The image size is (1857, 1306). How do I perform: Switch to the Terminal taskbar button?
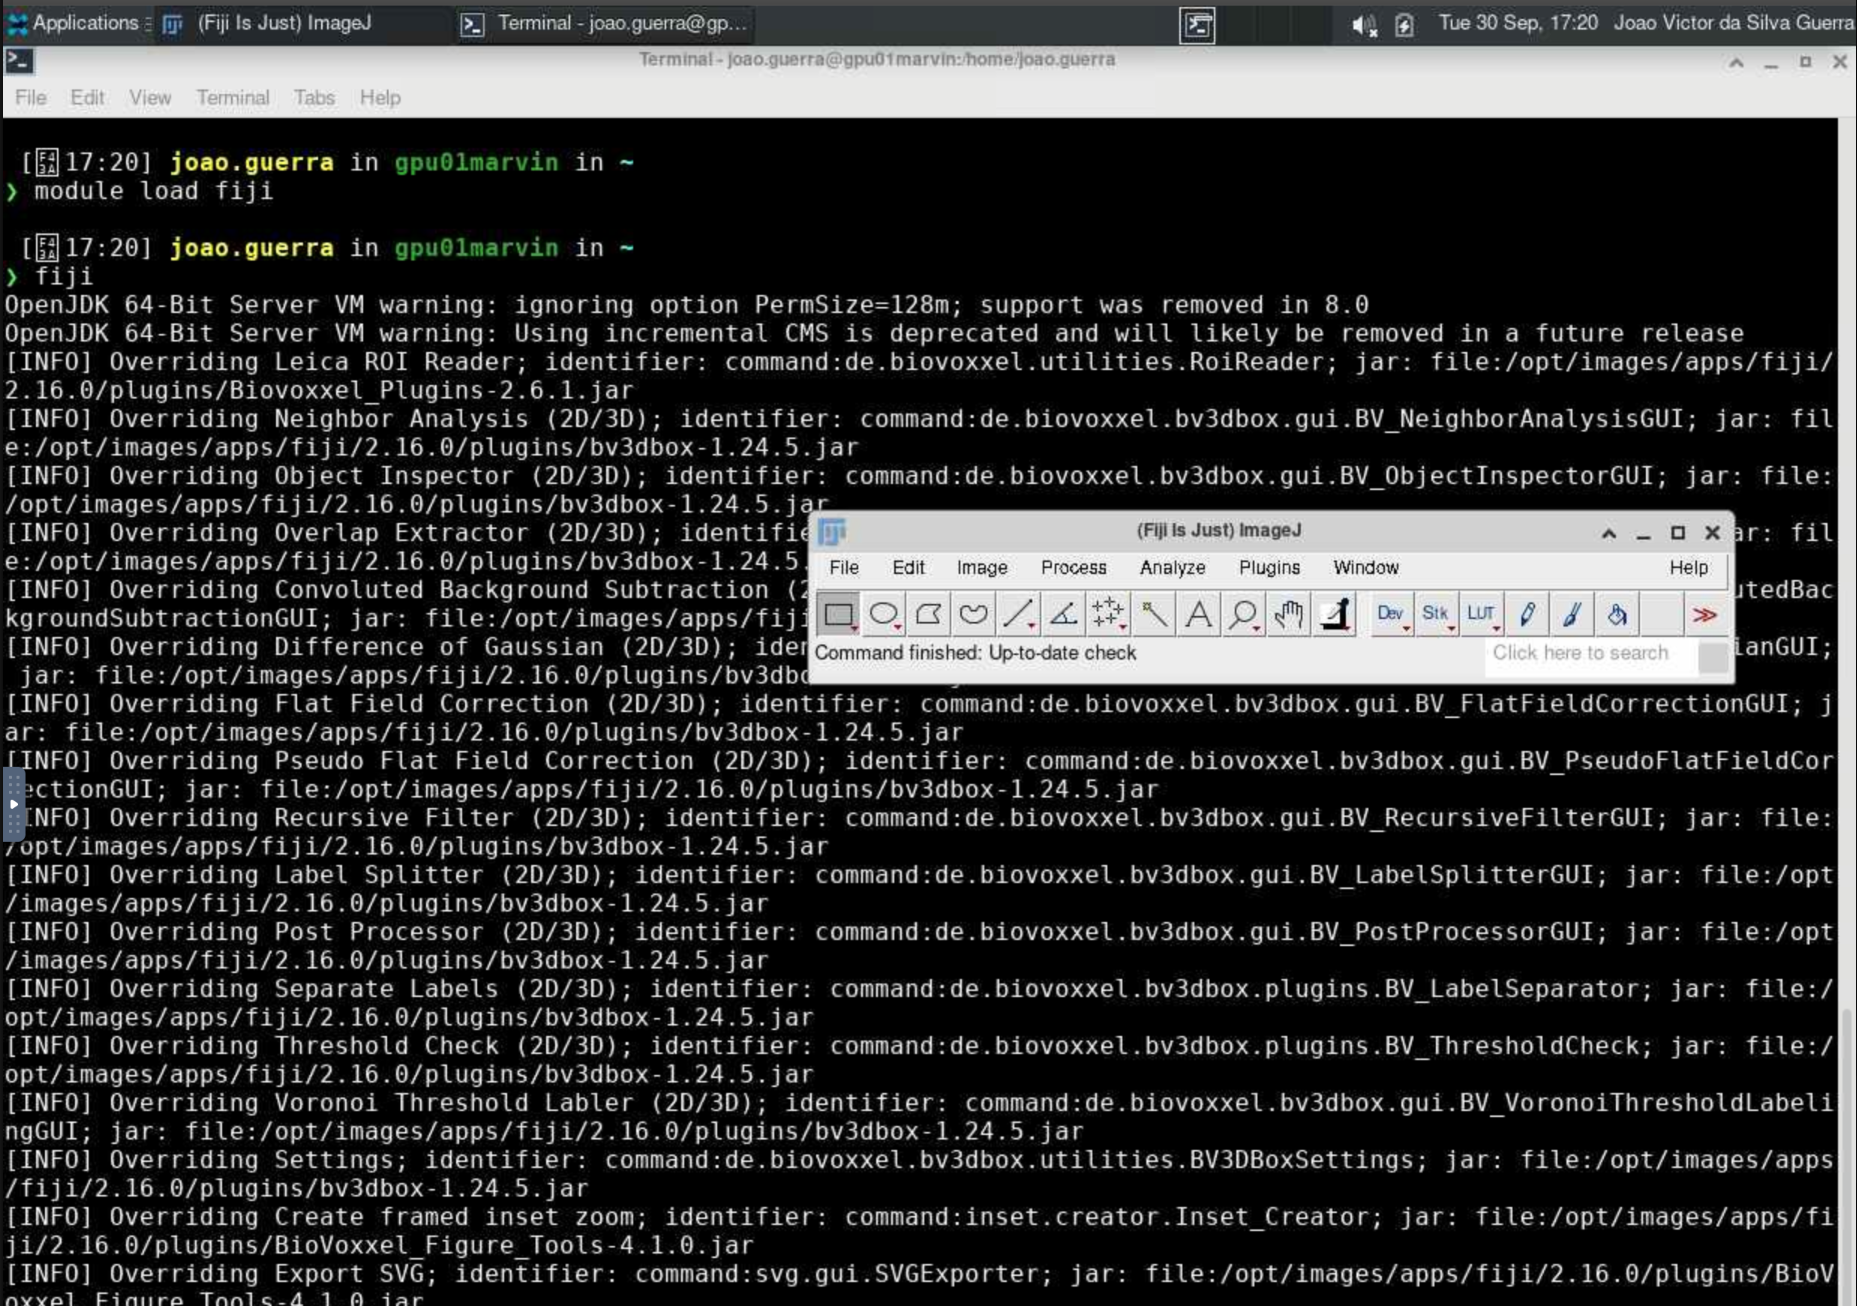(x=603, y=23)
